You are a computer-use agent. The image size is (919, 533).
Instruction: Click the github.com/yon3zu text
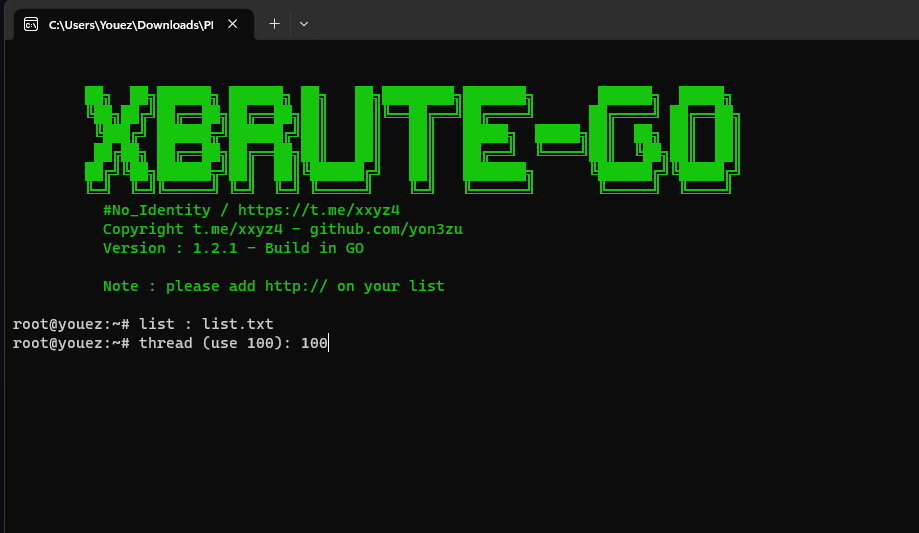(x=386, y=229)
